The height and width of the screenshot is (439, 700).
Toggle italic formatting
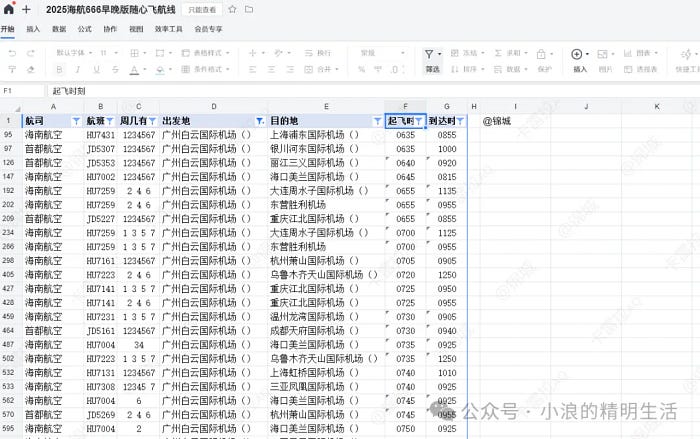pos(78,69)
